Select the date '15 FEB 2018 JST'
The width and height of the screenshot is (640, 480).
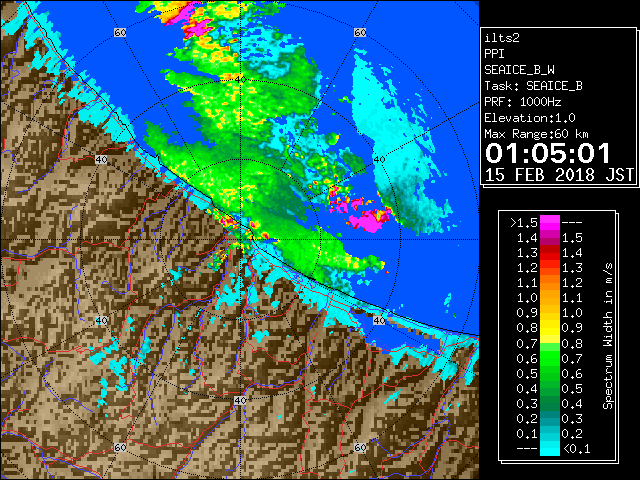point(559,175)
